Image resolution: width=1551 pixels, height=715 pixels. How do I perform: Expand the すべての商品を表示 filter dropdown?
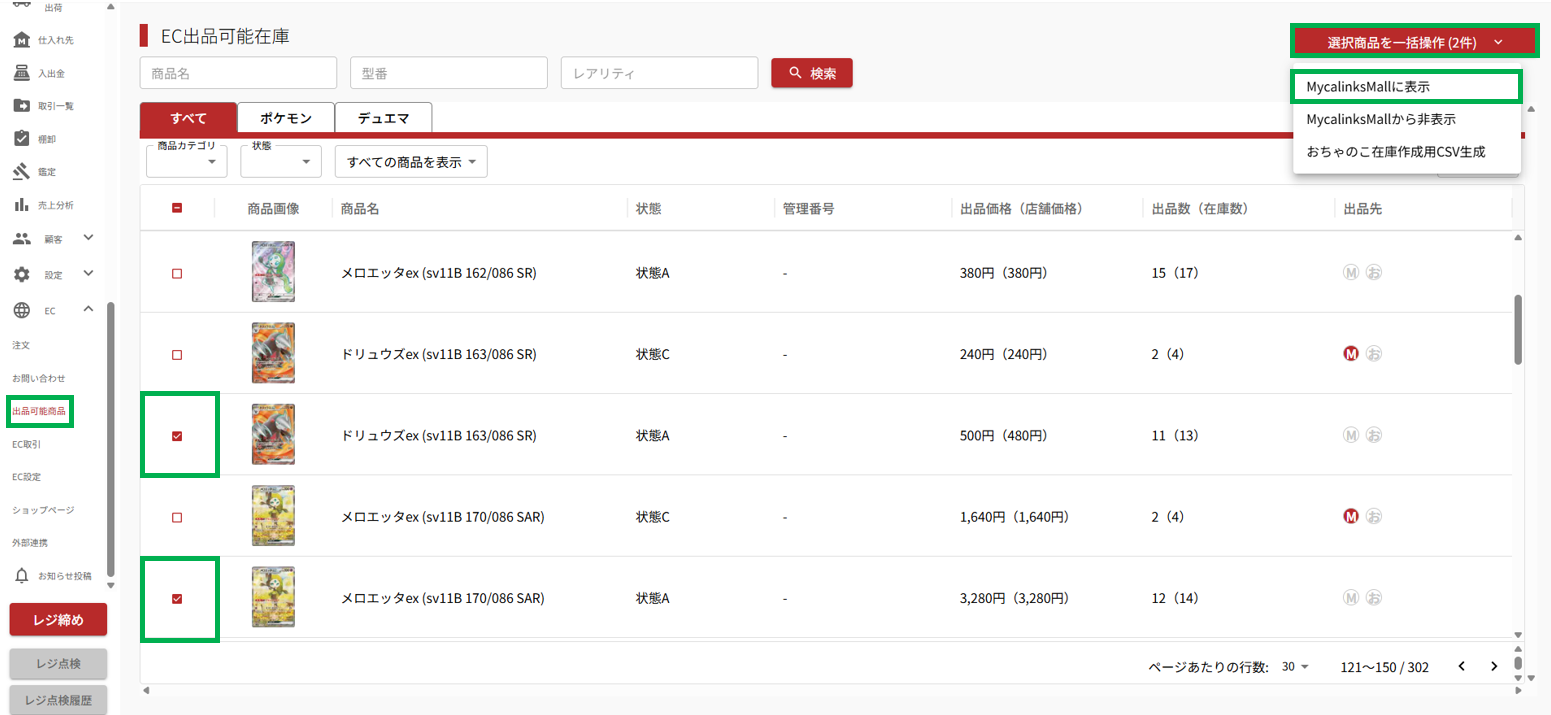[411, 162]
